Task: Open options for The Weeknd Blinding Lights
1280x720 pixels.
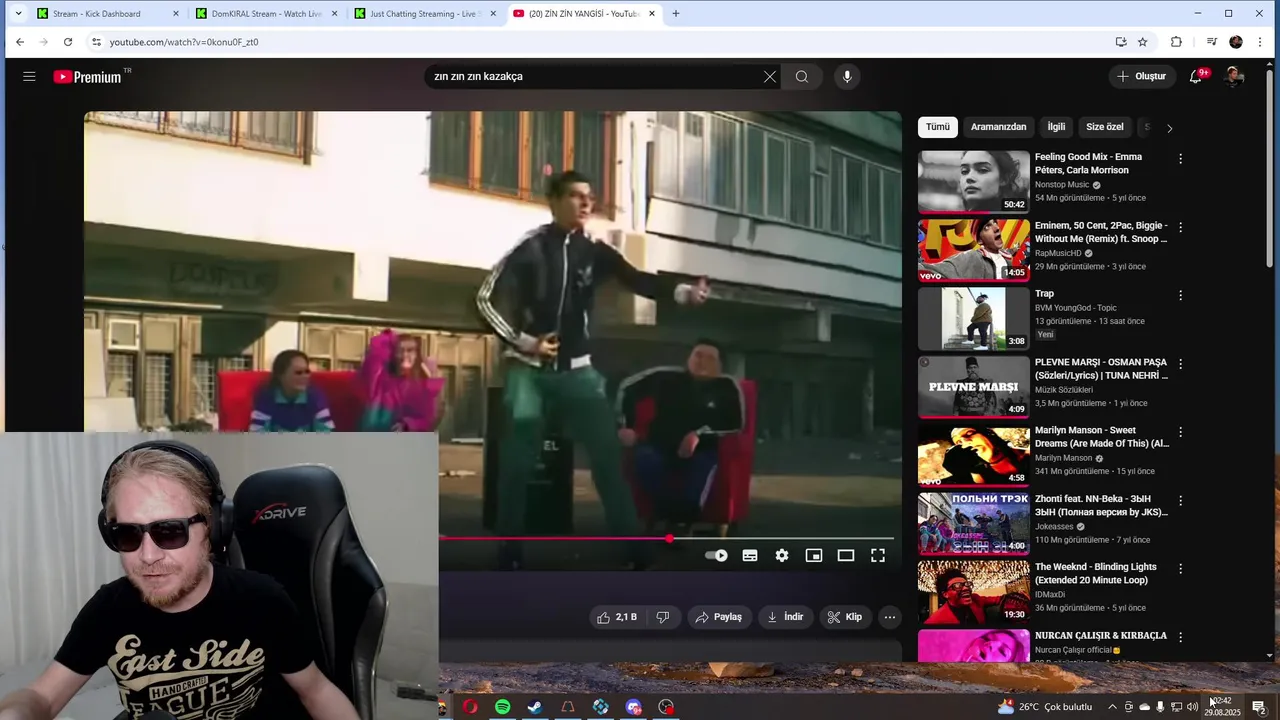Action: (x=1180, y=569)
